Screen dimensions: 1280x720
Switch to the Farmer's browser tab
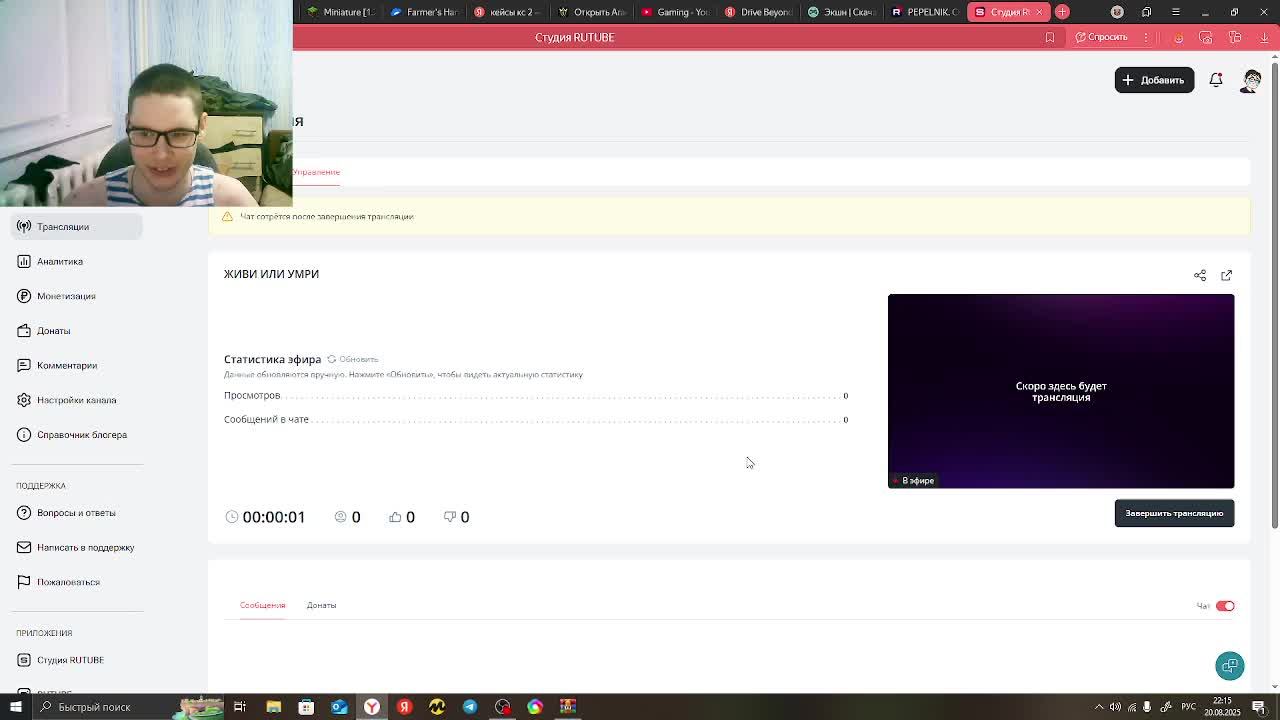[x=424, y=12]
